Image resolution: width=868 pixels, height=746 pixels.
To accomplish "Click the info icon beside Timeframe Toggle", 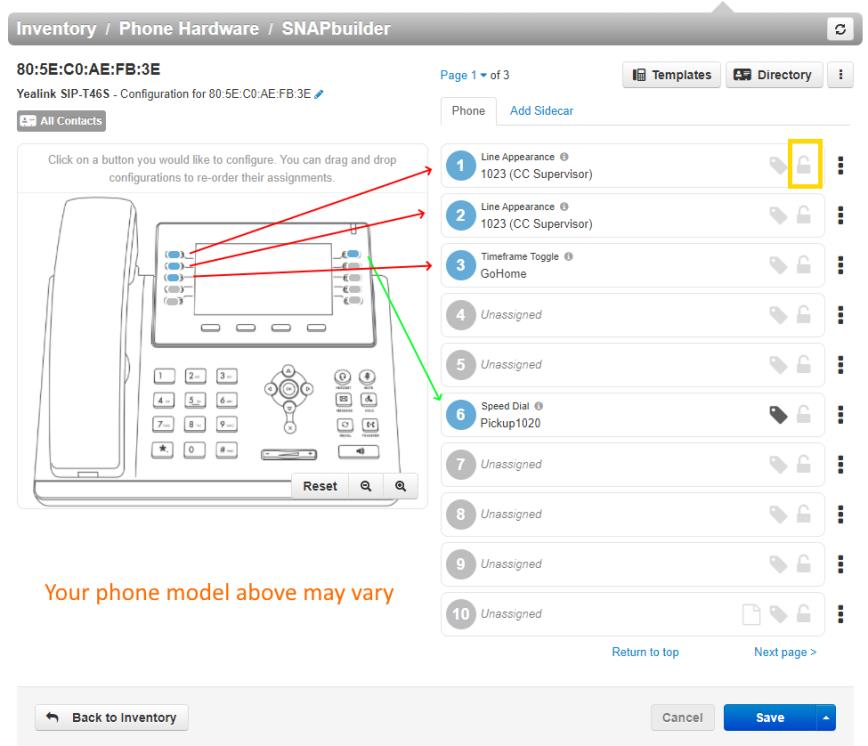I will point(569,256).
